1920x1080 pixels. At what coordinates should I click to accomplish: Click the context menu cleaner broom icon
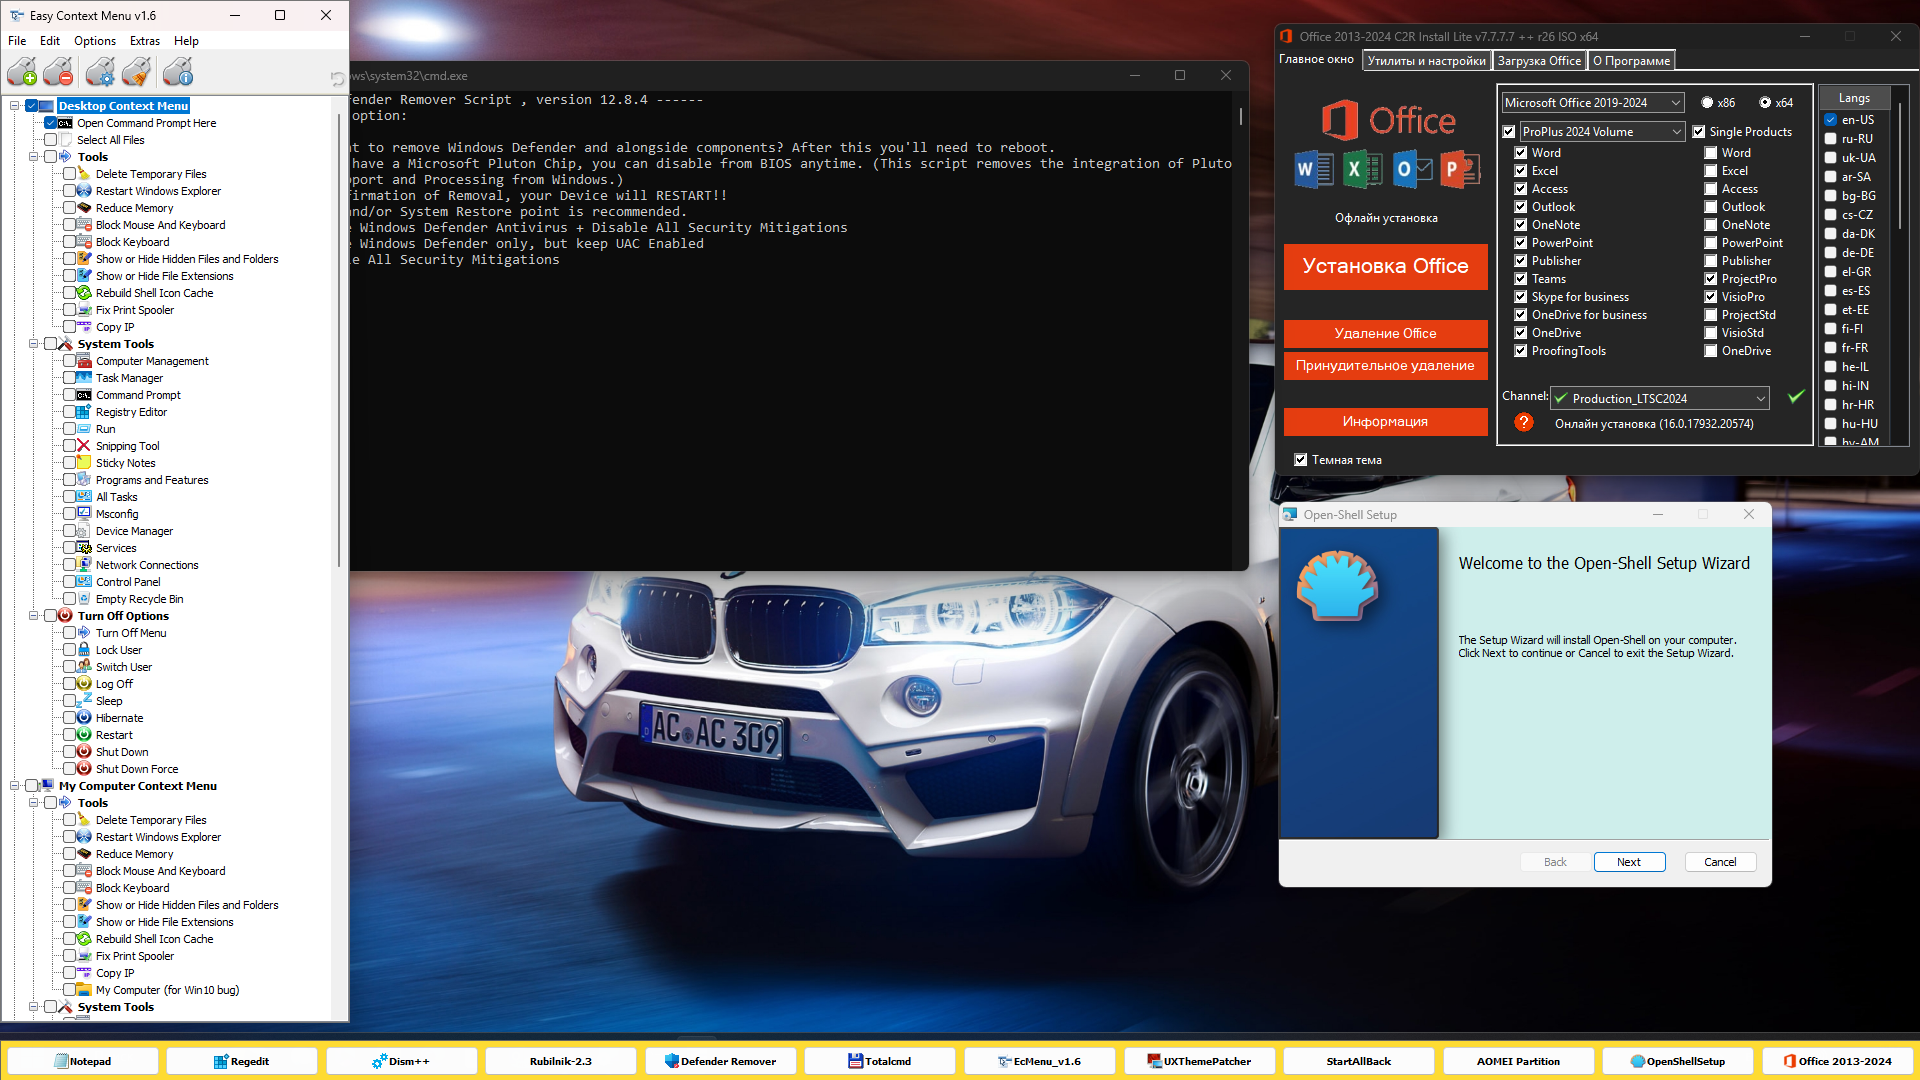point(137,72)
